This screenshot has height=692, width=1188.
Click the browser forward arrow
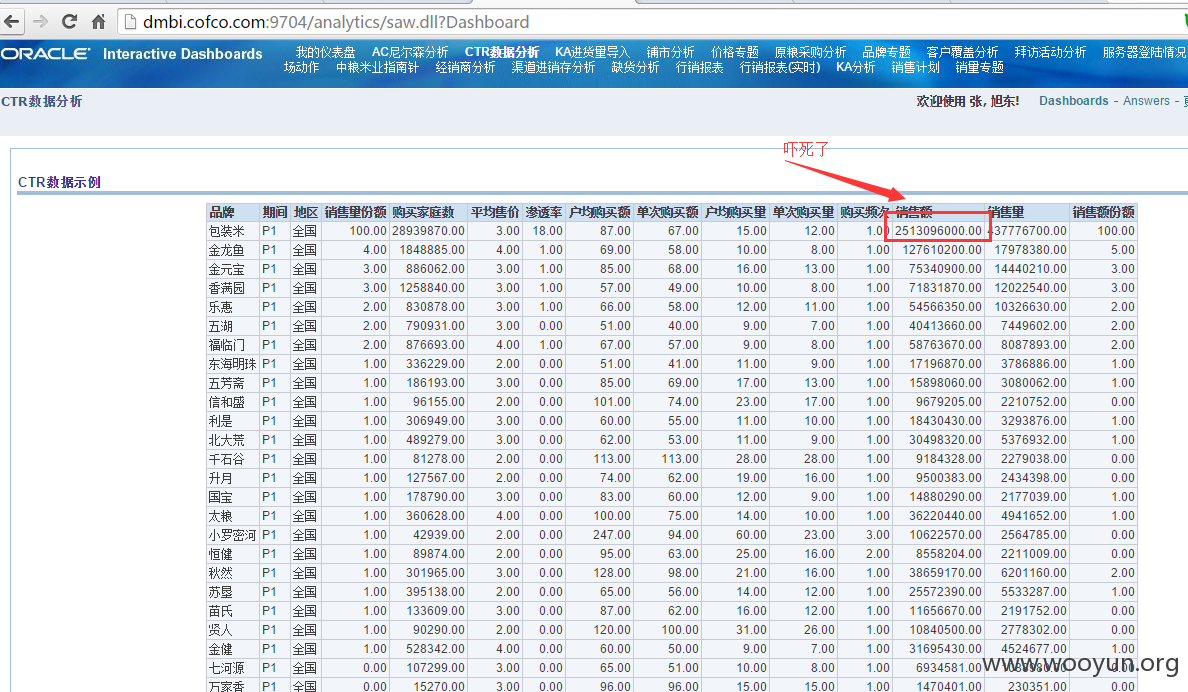[40, 21]
